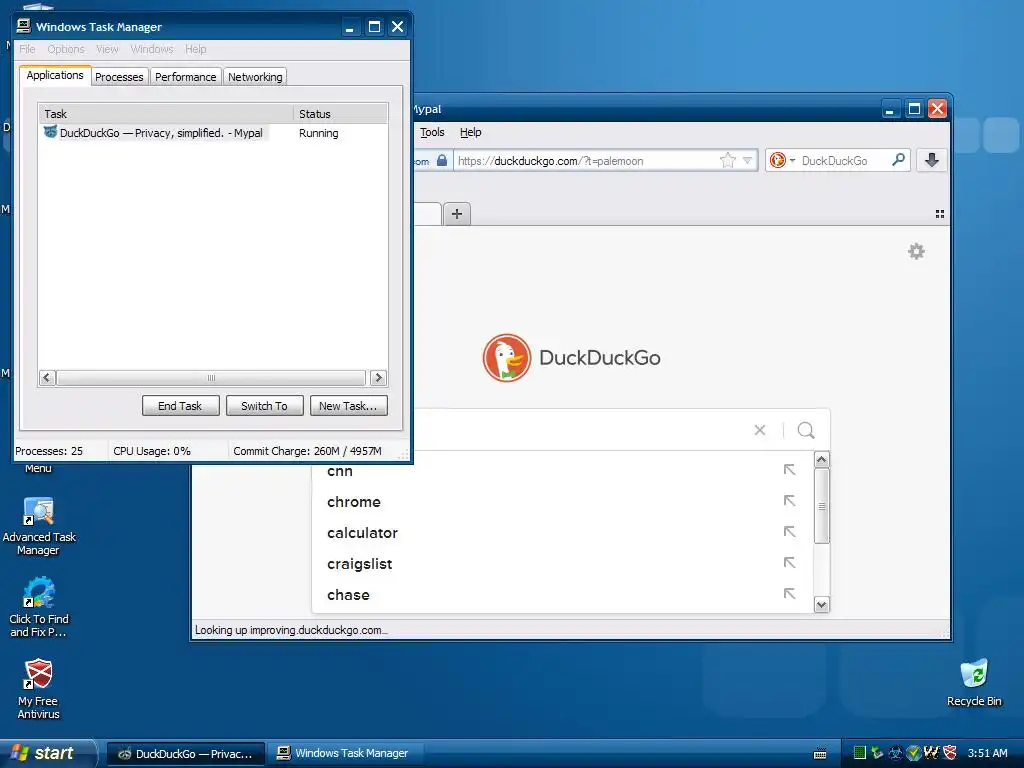Image resolution: width=1024 pixels, height=768 pixels.
Task: Click the New Task... button
Action: pos(348,406)
